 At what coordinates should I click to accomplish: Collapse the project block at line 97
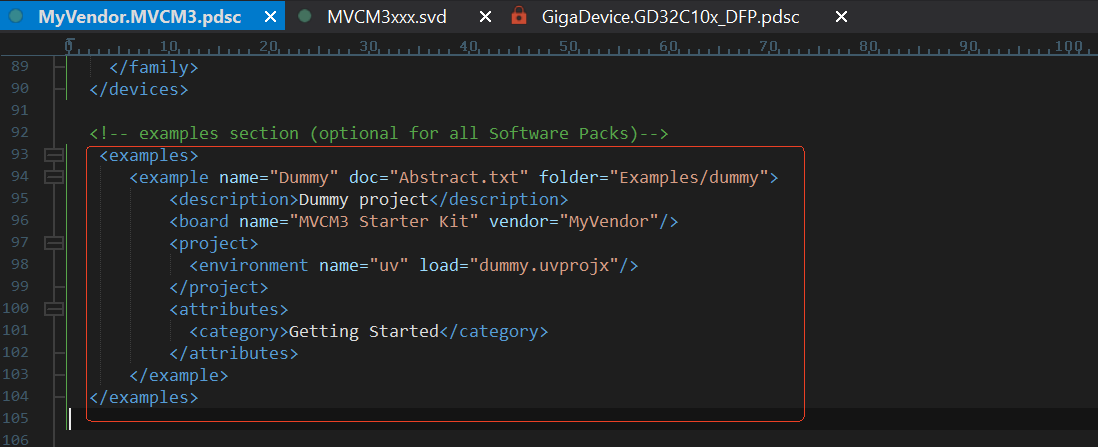coord(53,243)
